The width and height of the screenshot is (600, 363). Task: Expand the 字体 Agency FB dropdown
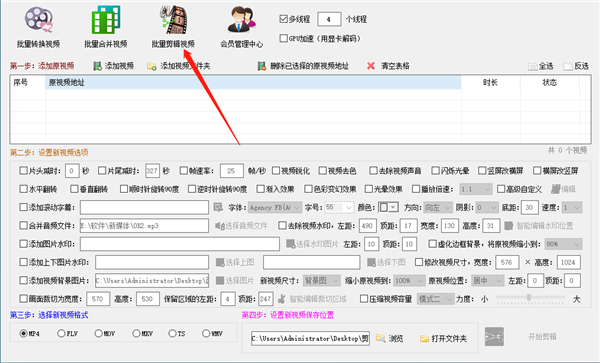point(275,207)
